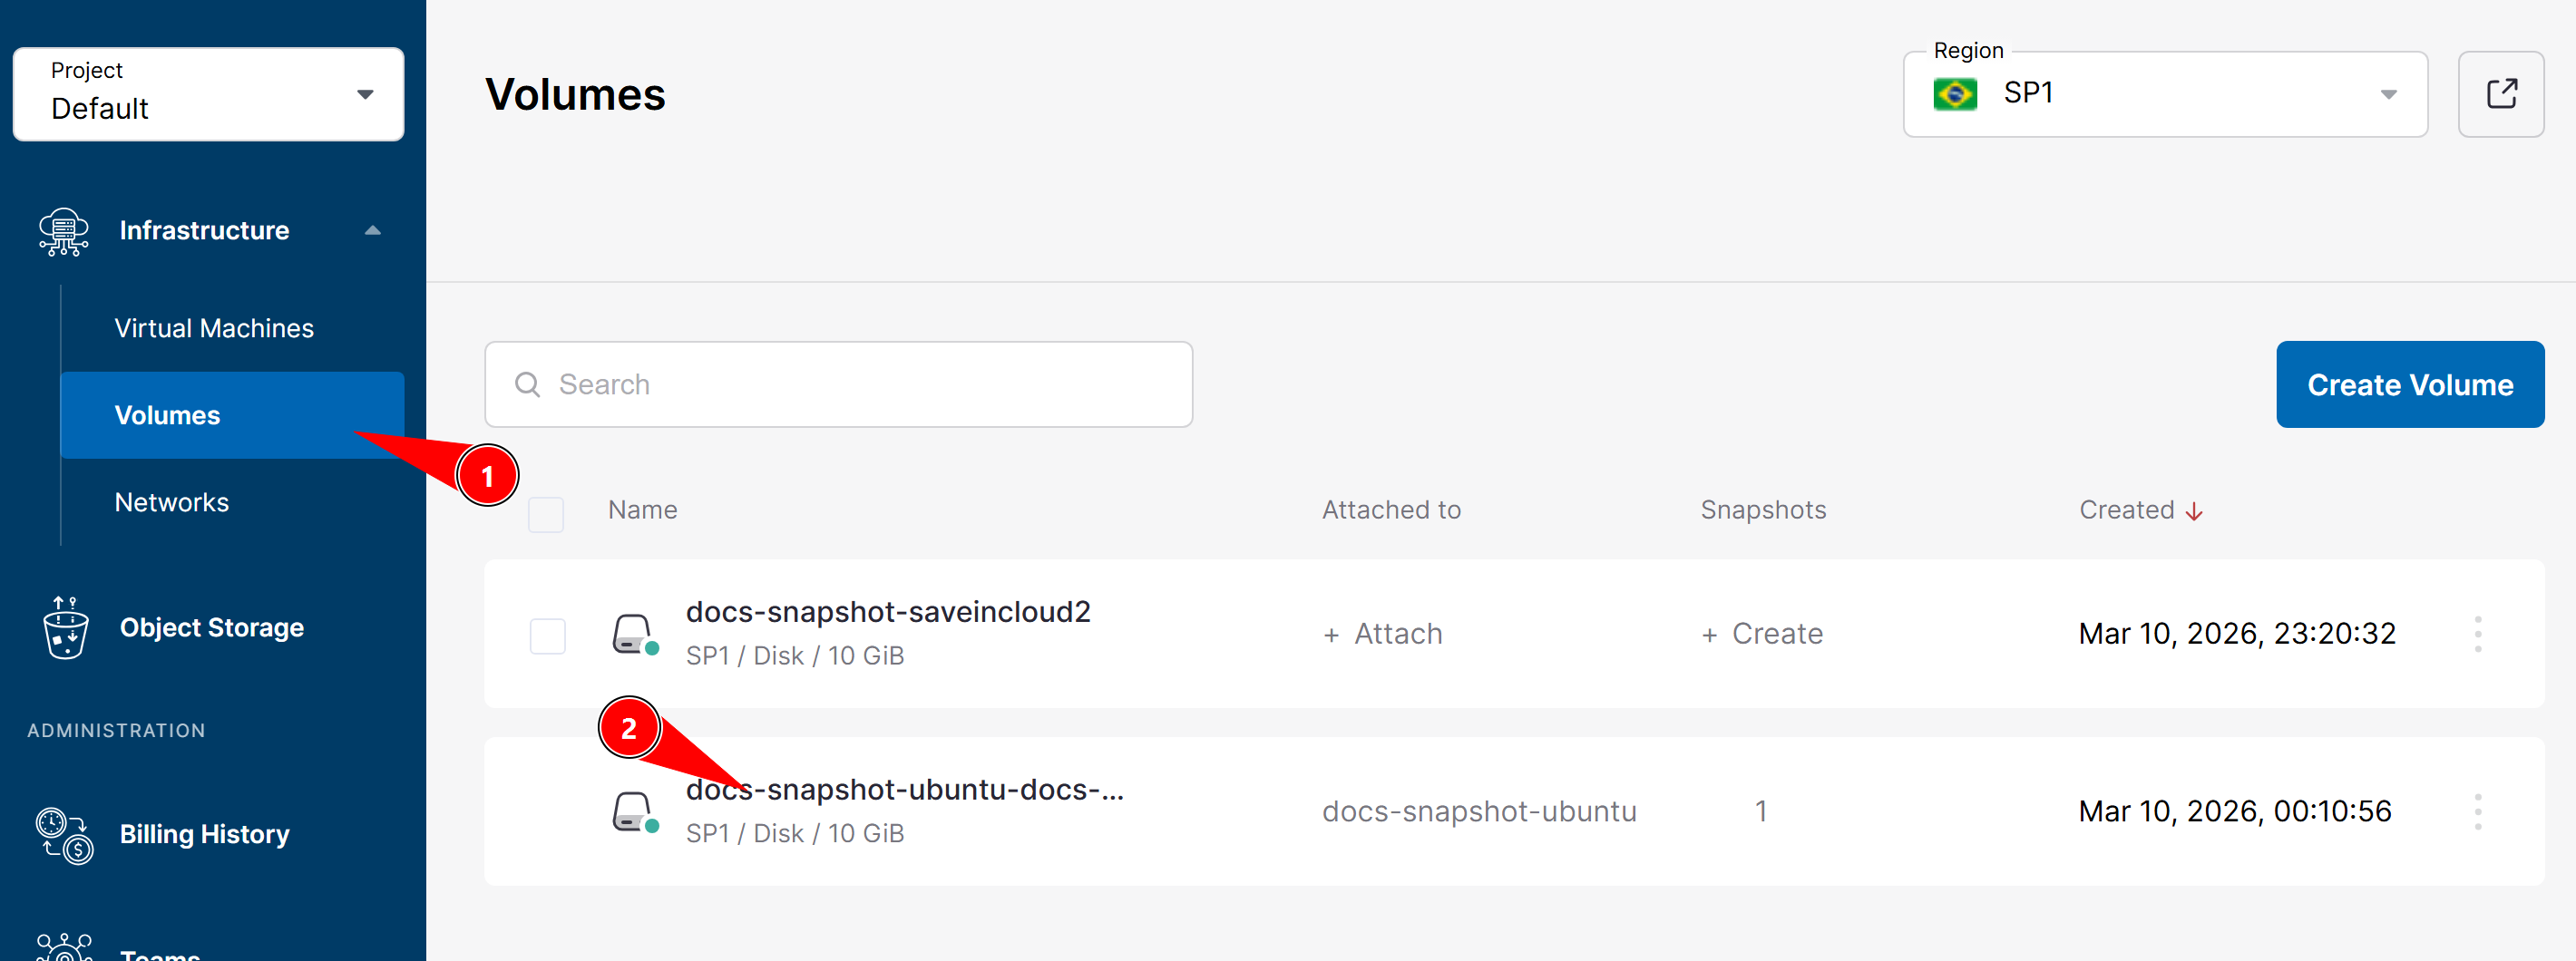Toggle the select-all checkbox in table header
The width and height of the screenshot is (2576, 961).
546,514
